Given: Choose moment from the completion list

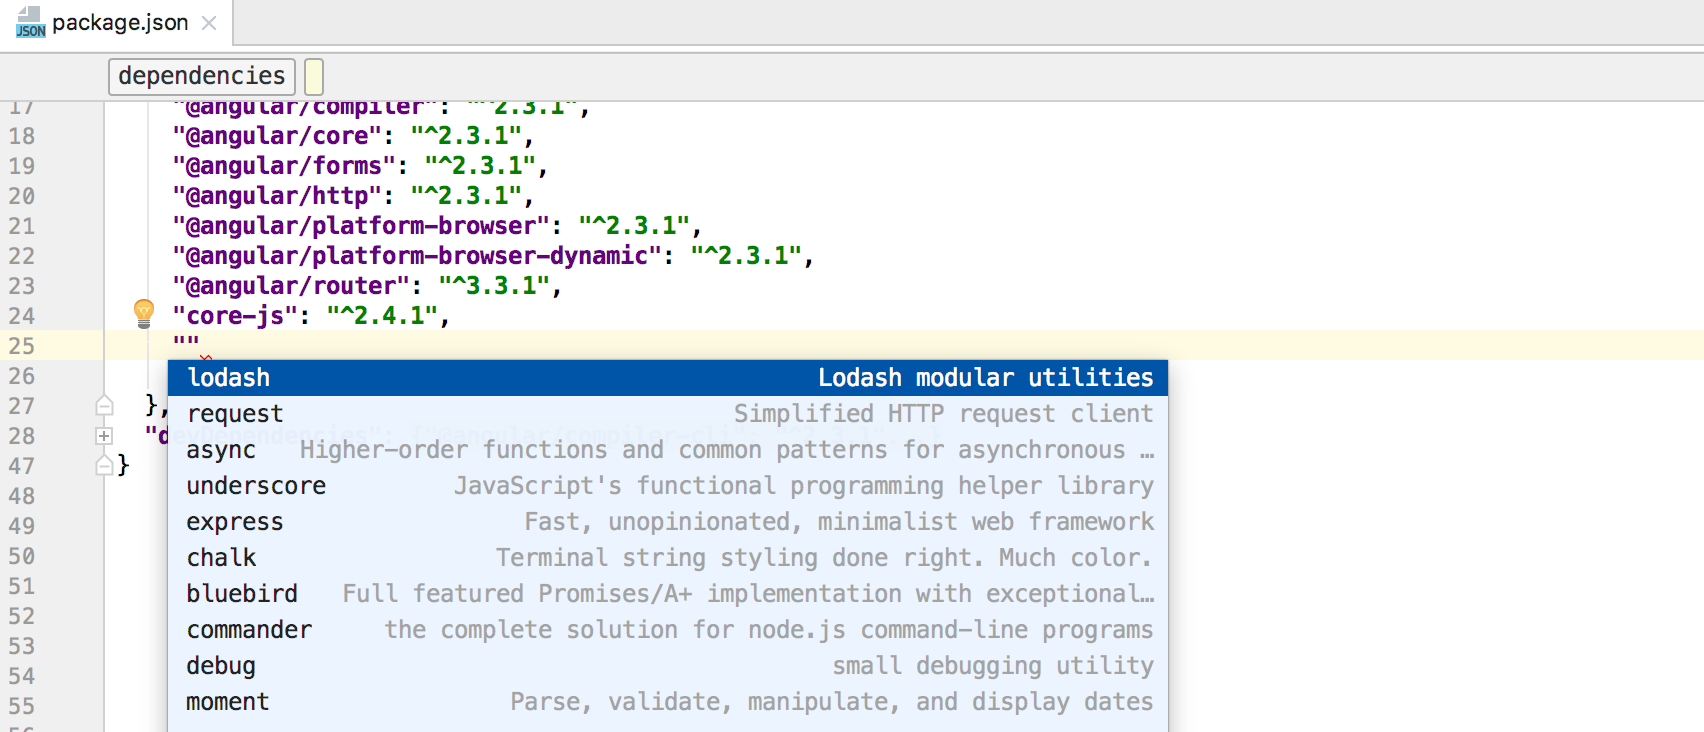Looking at the screenshot, I should pyautogui.click(x=668, y=702).
